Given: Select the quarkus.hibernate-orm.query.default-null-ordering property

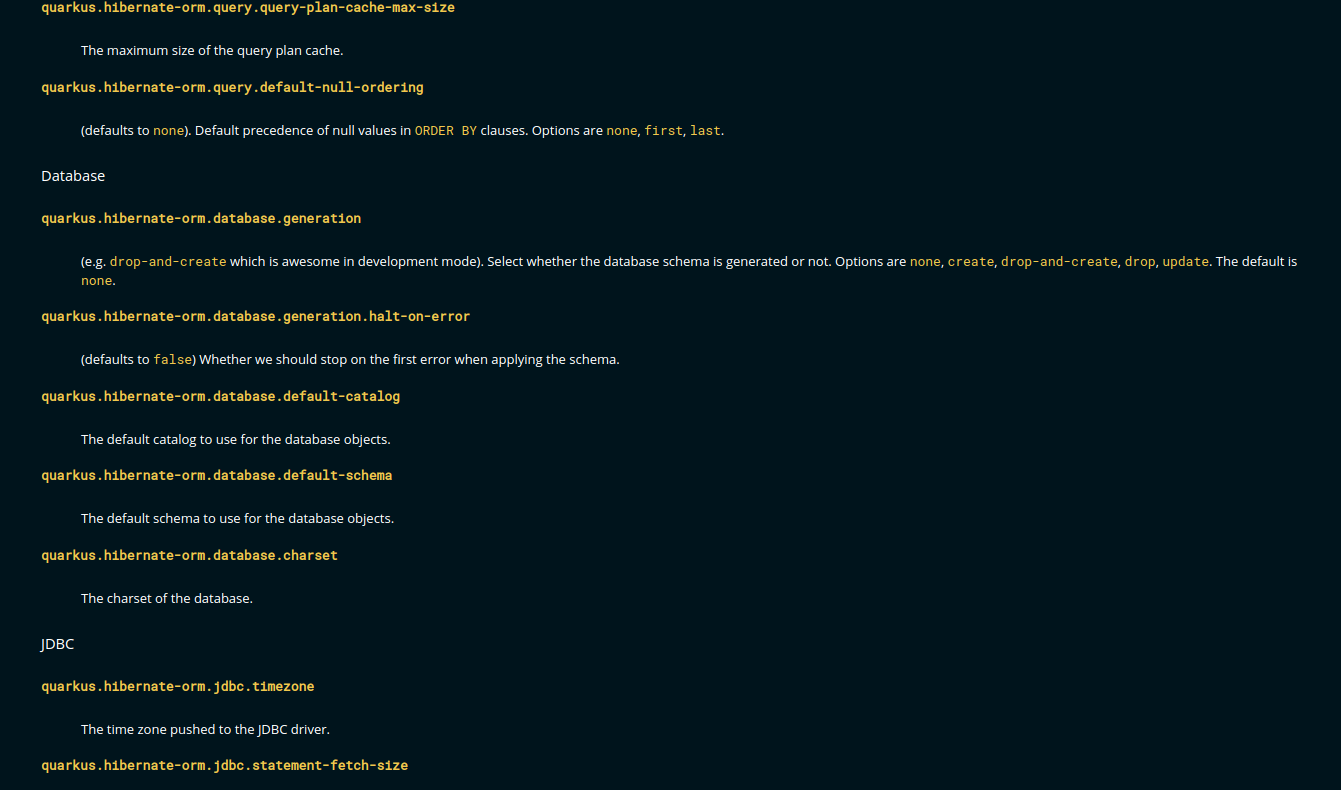Looking at the screenshot, I should [232, 87].
